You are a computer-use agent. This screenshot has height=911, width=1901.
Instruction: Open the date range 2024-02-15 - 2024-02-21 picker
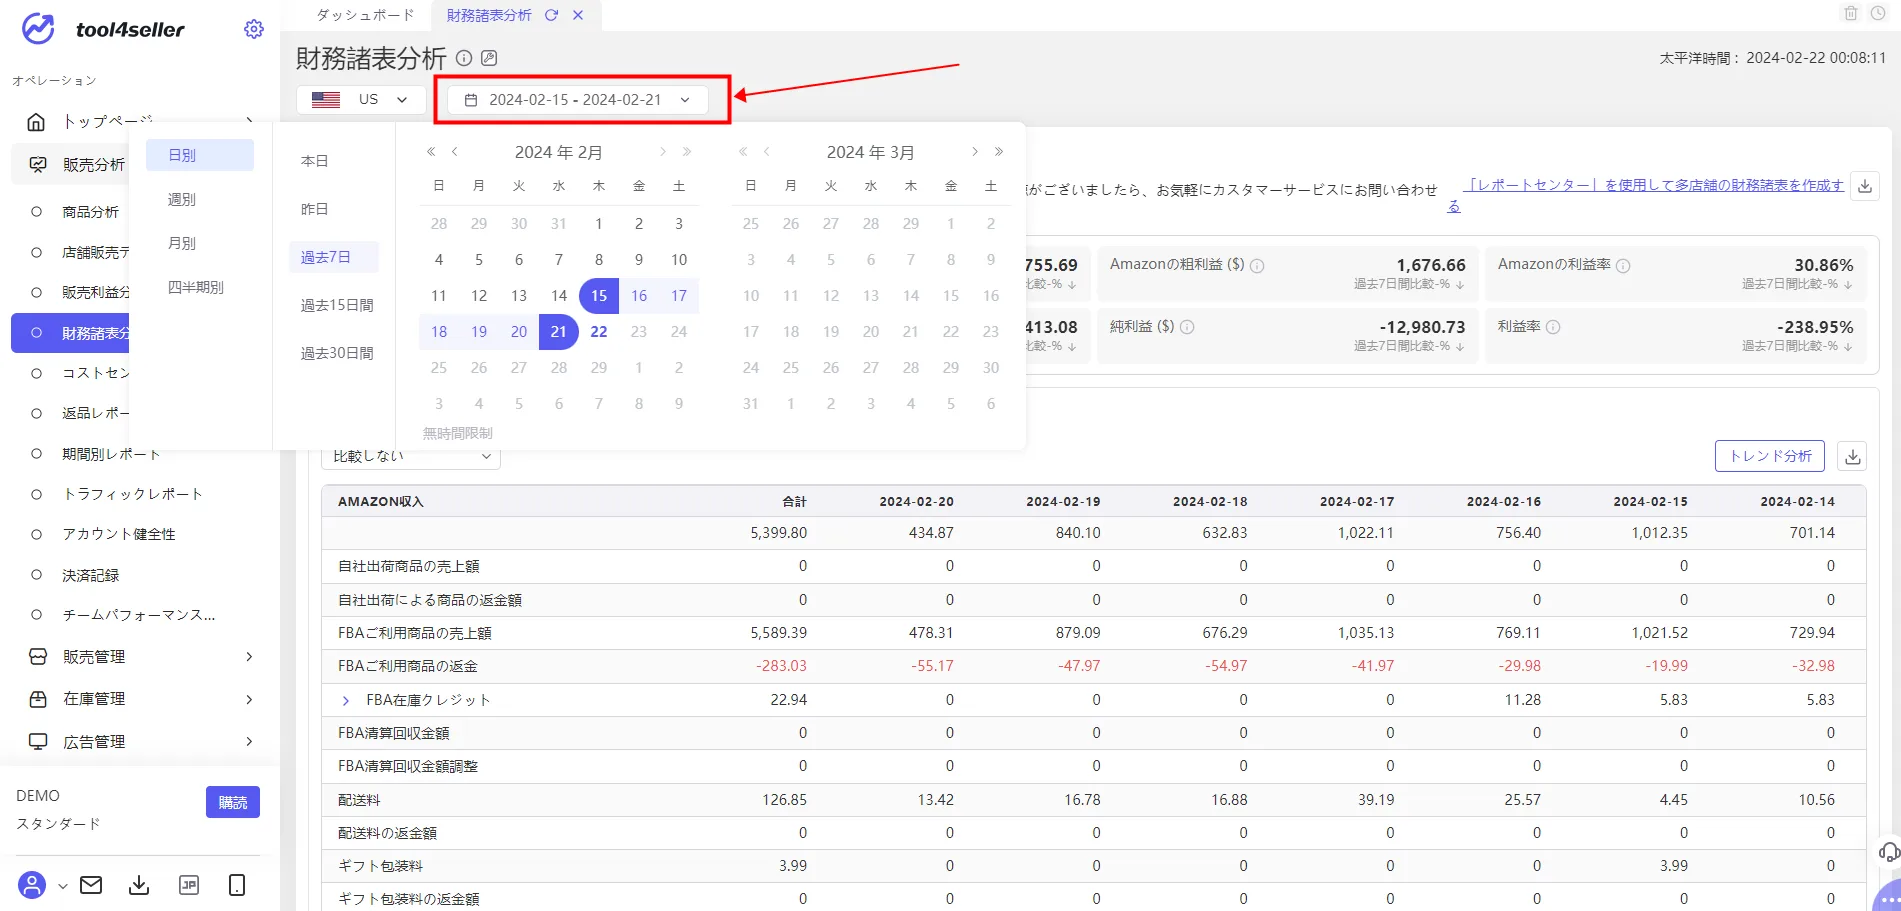click(578, 100)
